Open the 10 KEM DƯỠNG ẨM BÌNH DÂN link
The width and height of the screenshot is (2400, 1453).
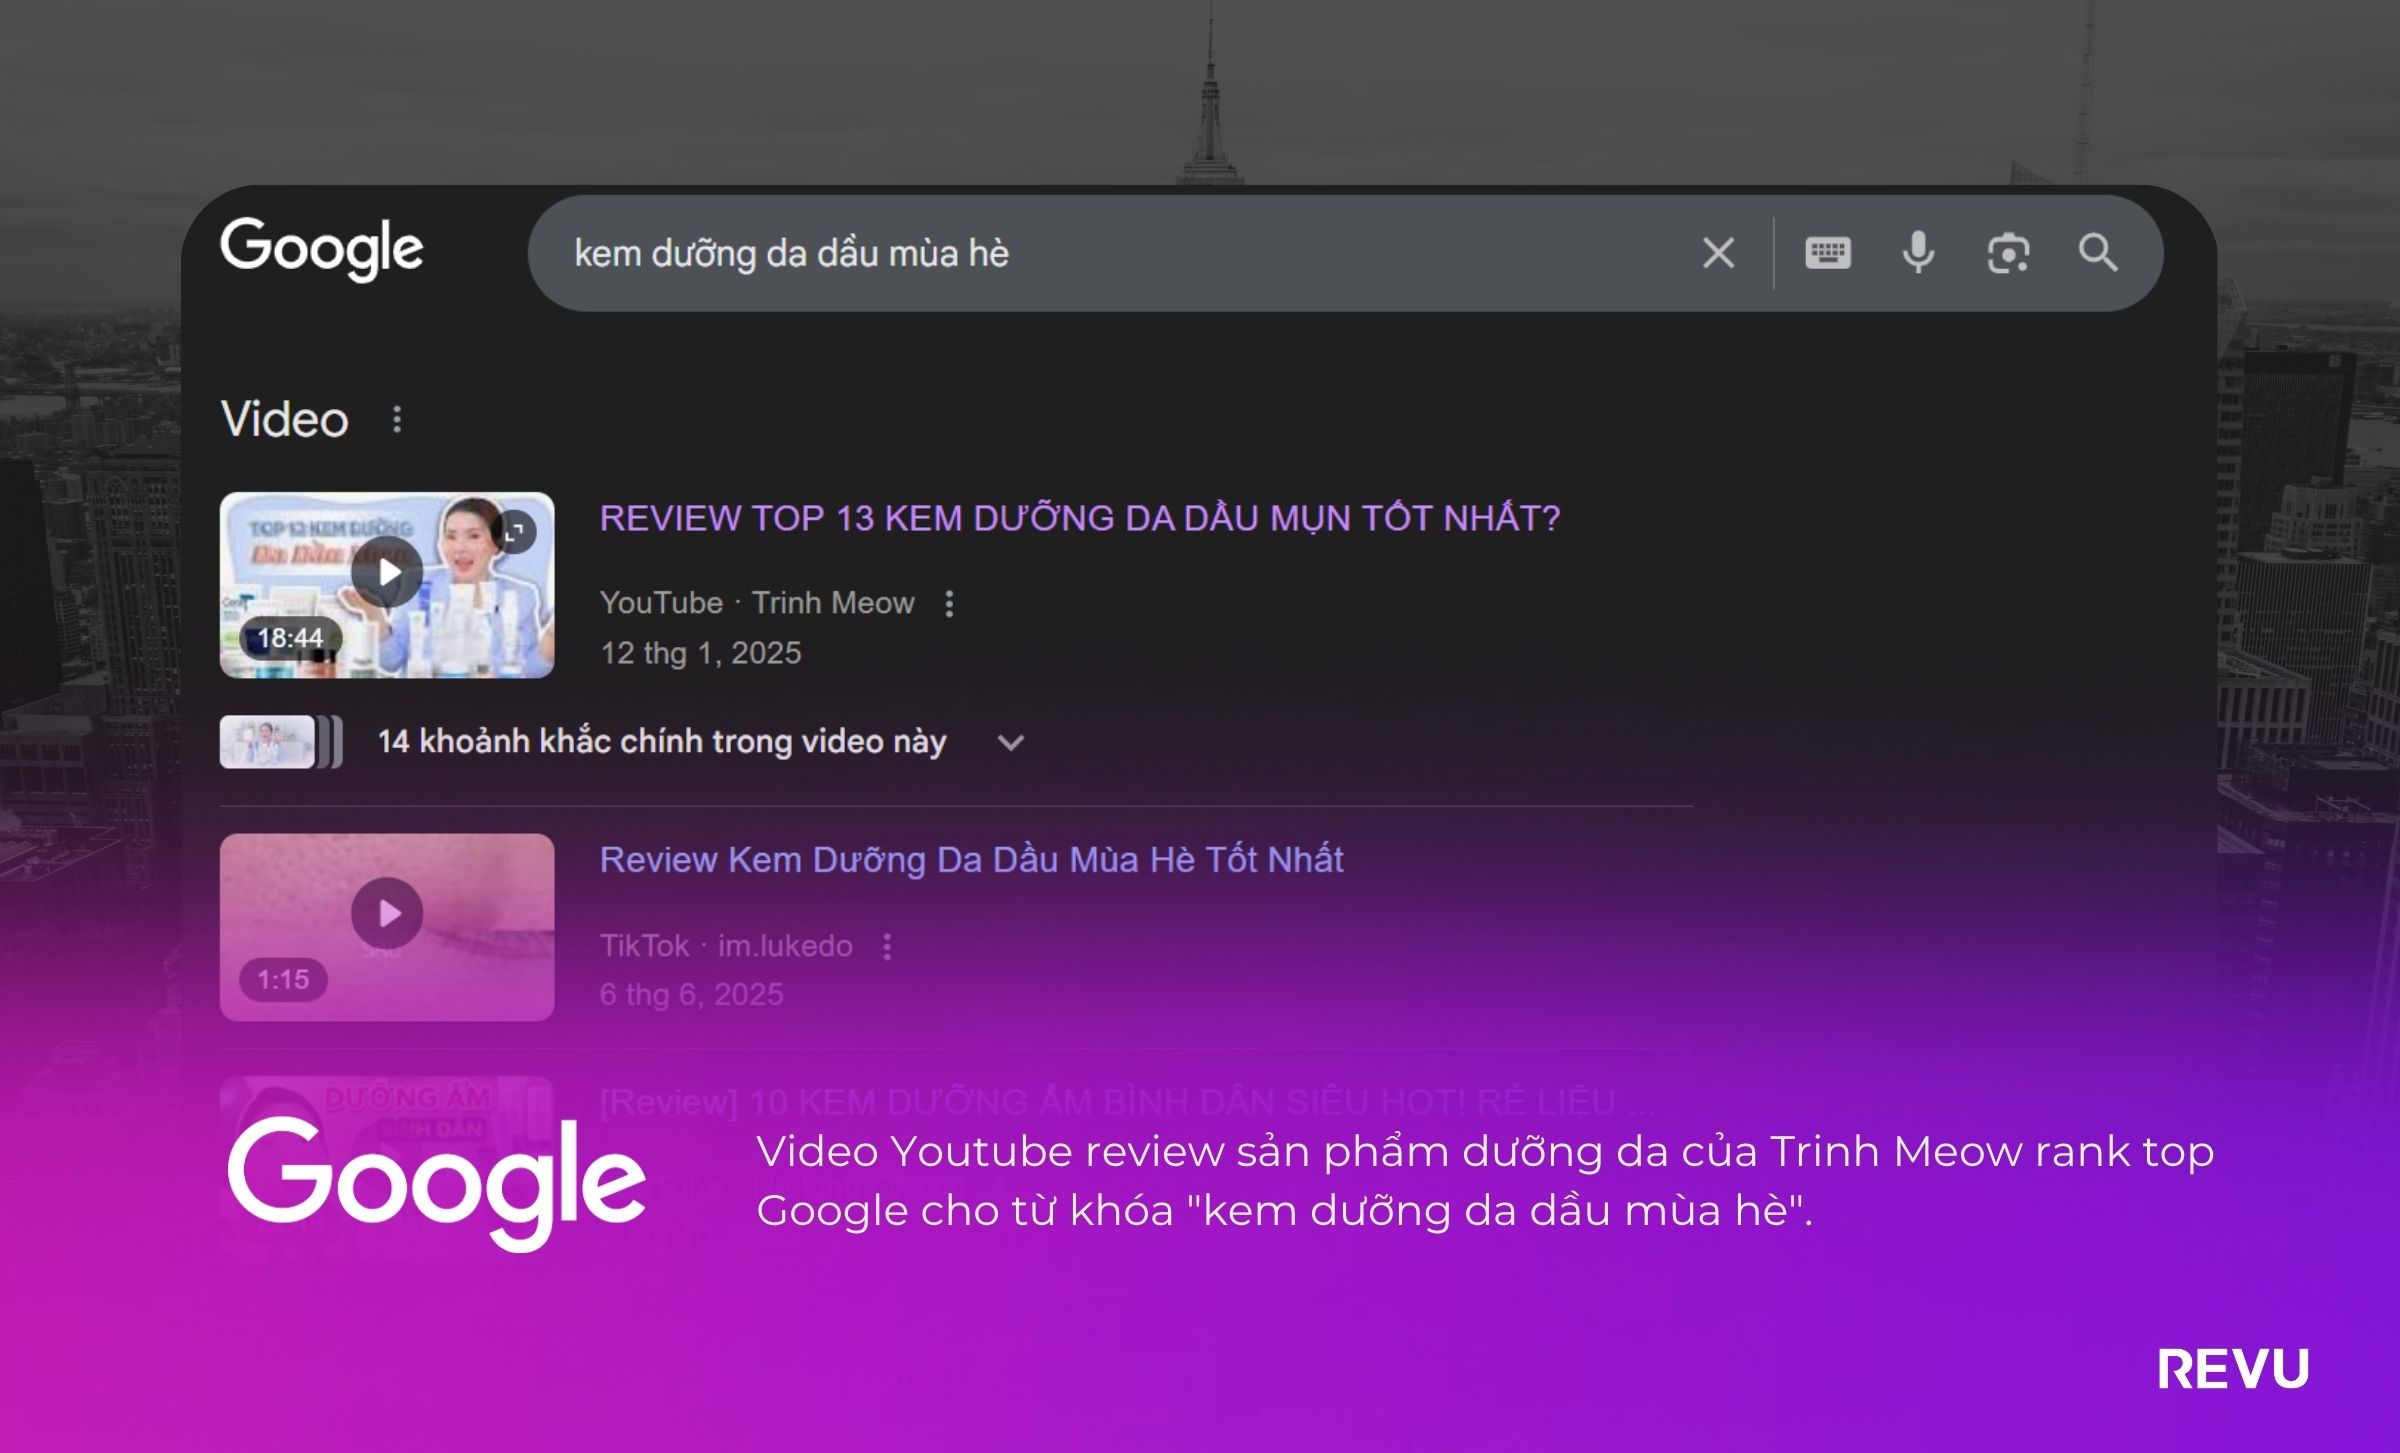point(1125,1102)
